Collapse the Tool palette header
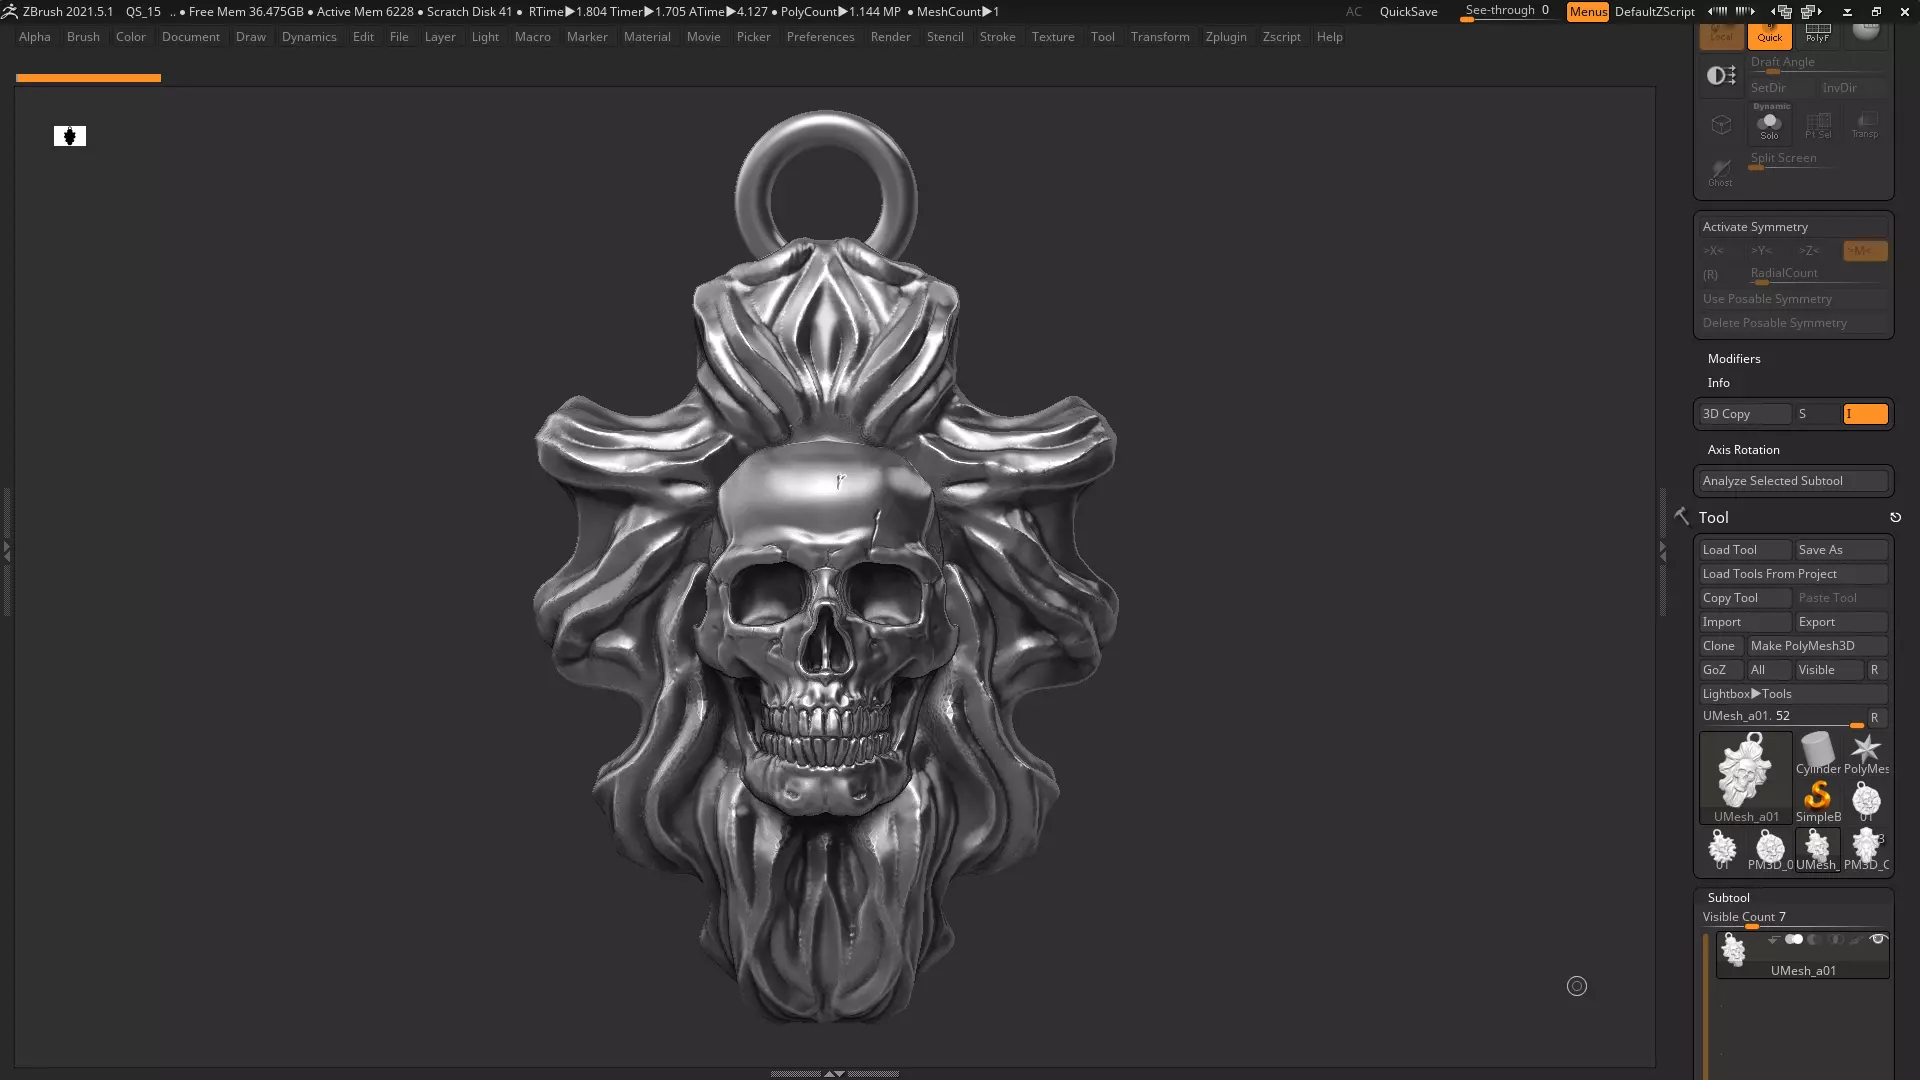 [x=1713, y=518]
